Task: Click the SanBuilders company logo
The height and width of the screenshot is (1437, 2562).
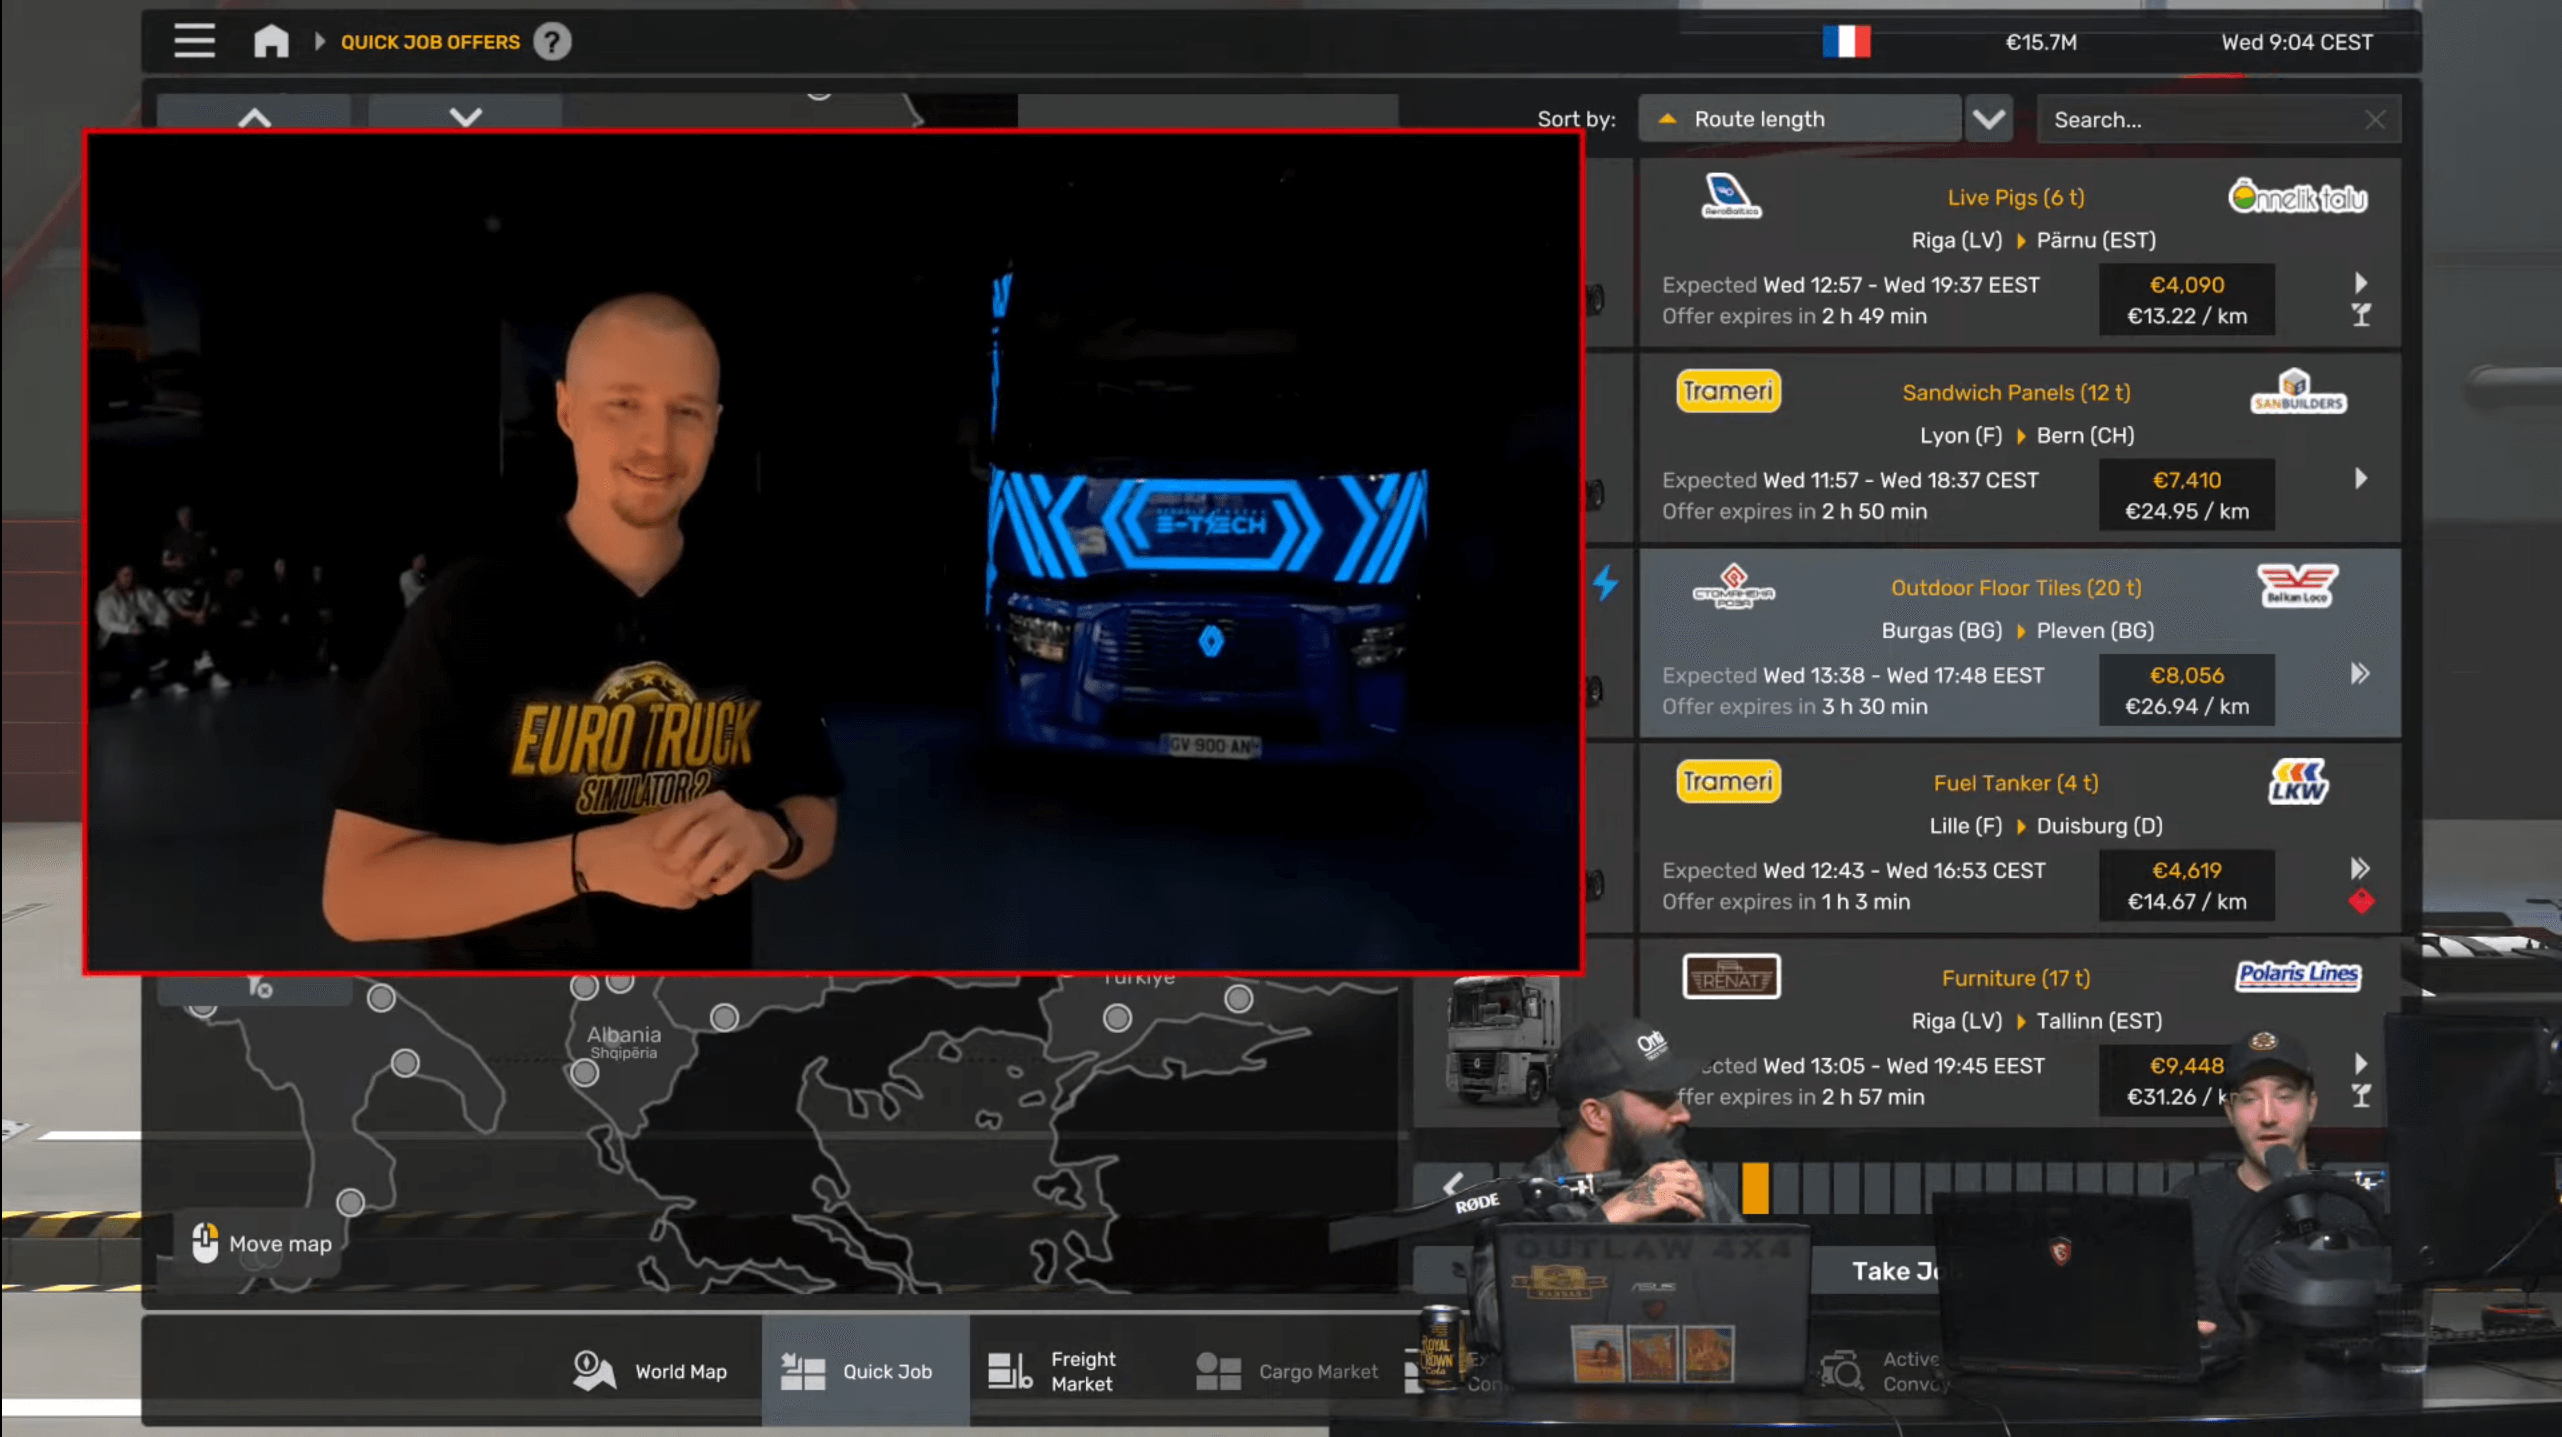Action: coord(2297,392)
